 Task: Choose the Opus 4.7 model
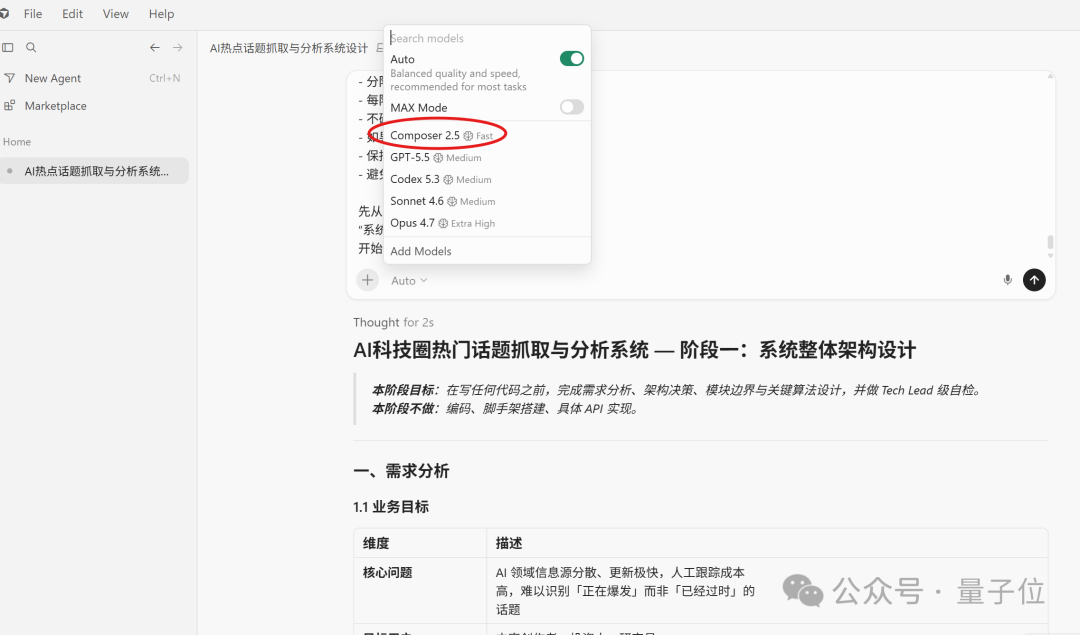[487, 223]
